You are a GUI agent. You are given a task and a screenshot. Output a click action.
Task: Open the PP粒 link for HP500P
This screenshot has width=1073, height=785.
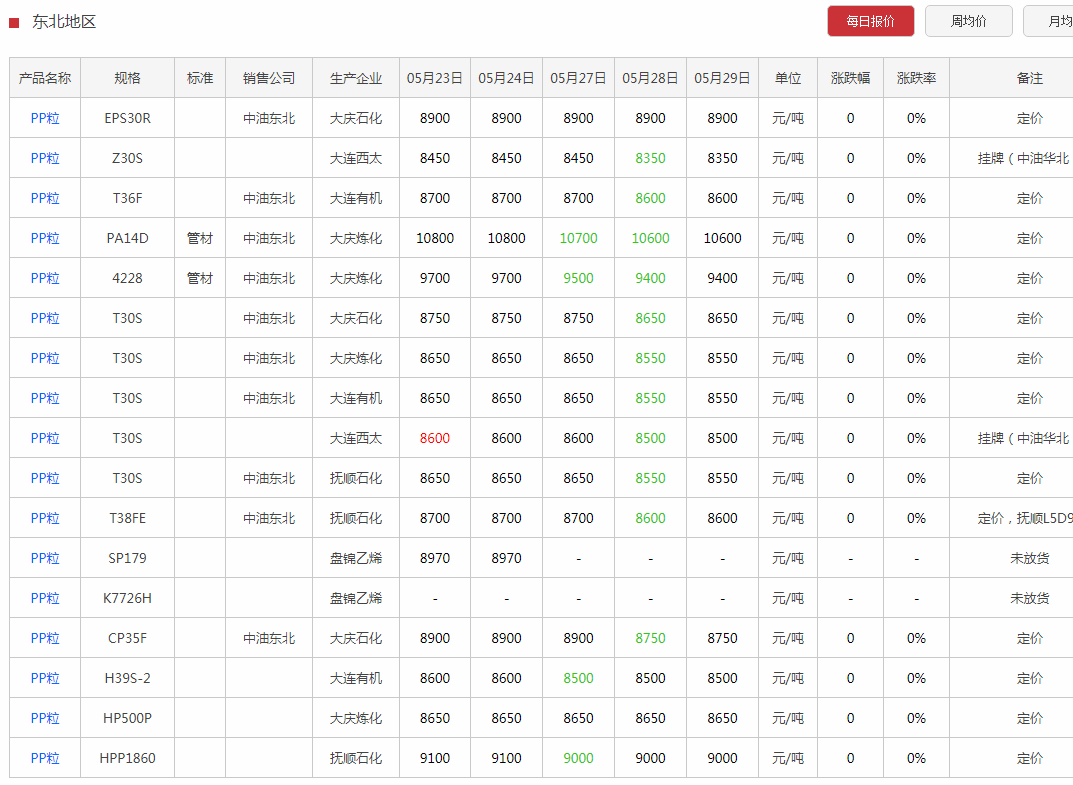[45, 719]
